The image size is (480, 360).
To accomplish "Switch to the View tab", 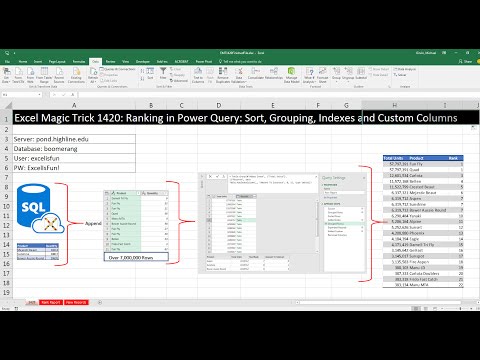I will [125, 62].
